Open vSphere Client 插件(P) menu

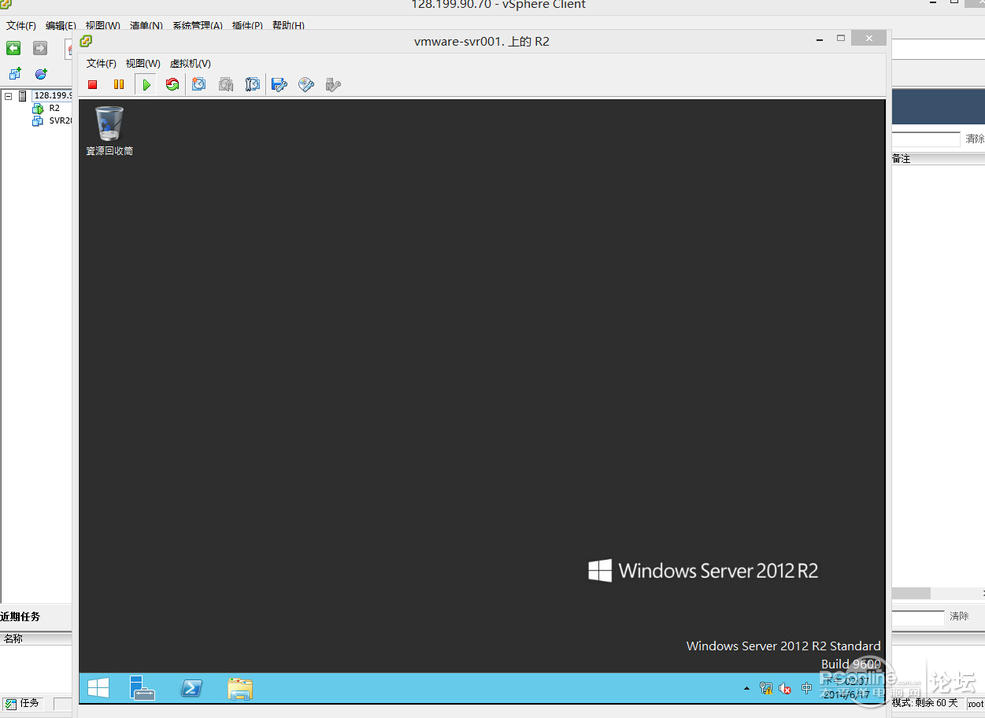point(248,26)
